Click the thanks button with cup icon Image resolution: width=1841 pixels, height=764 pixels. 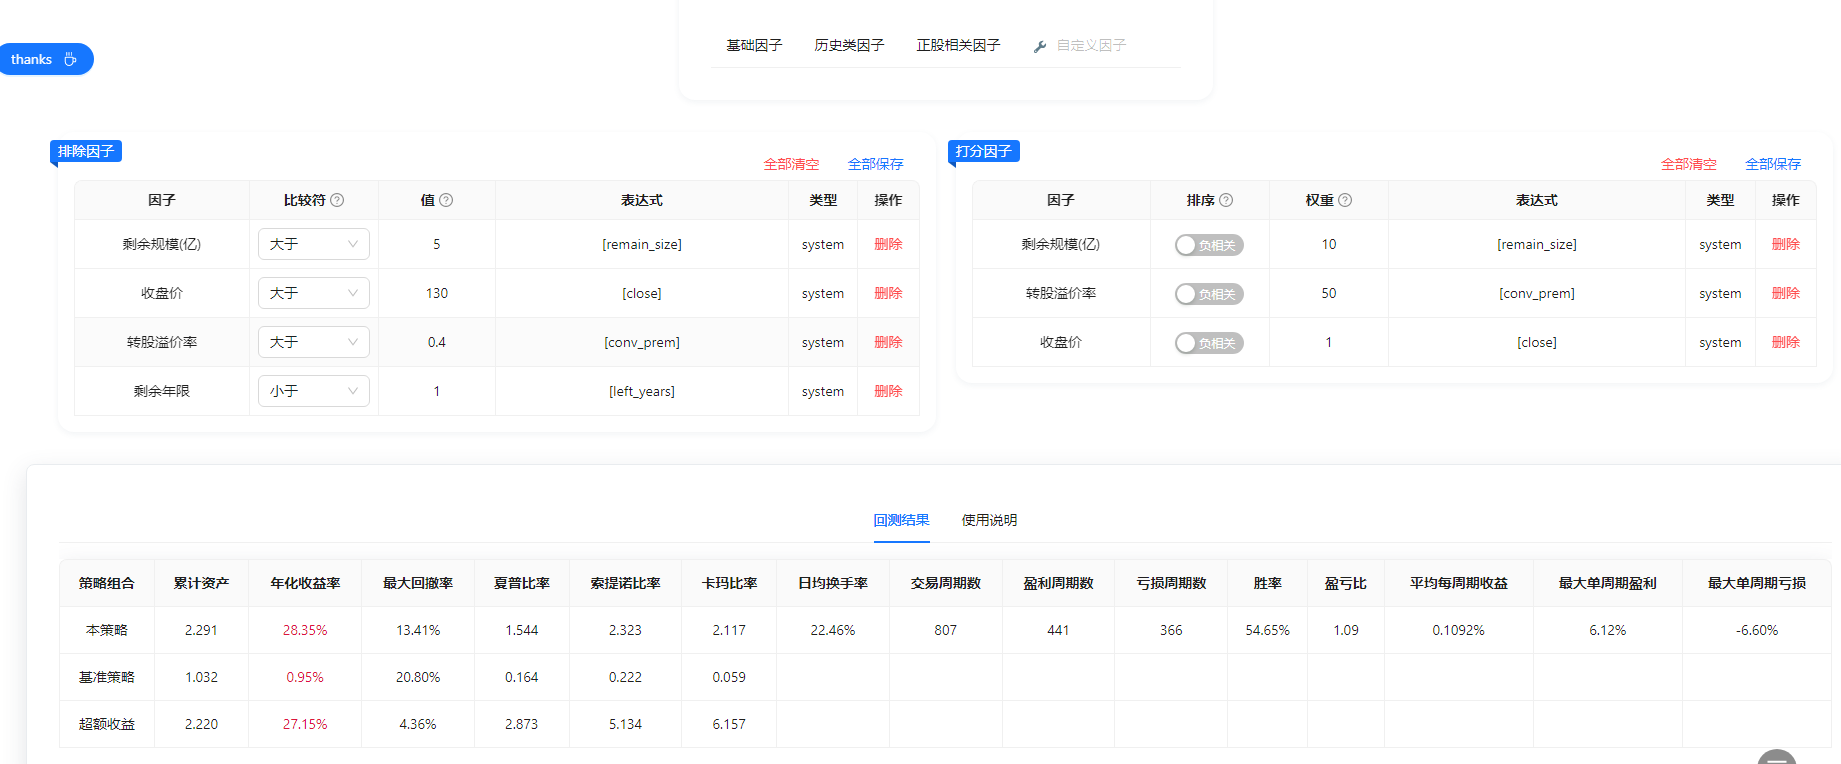(x=46, y=59)
